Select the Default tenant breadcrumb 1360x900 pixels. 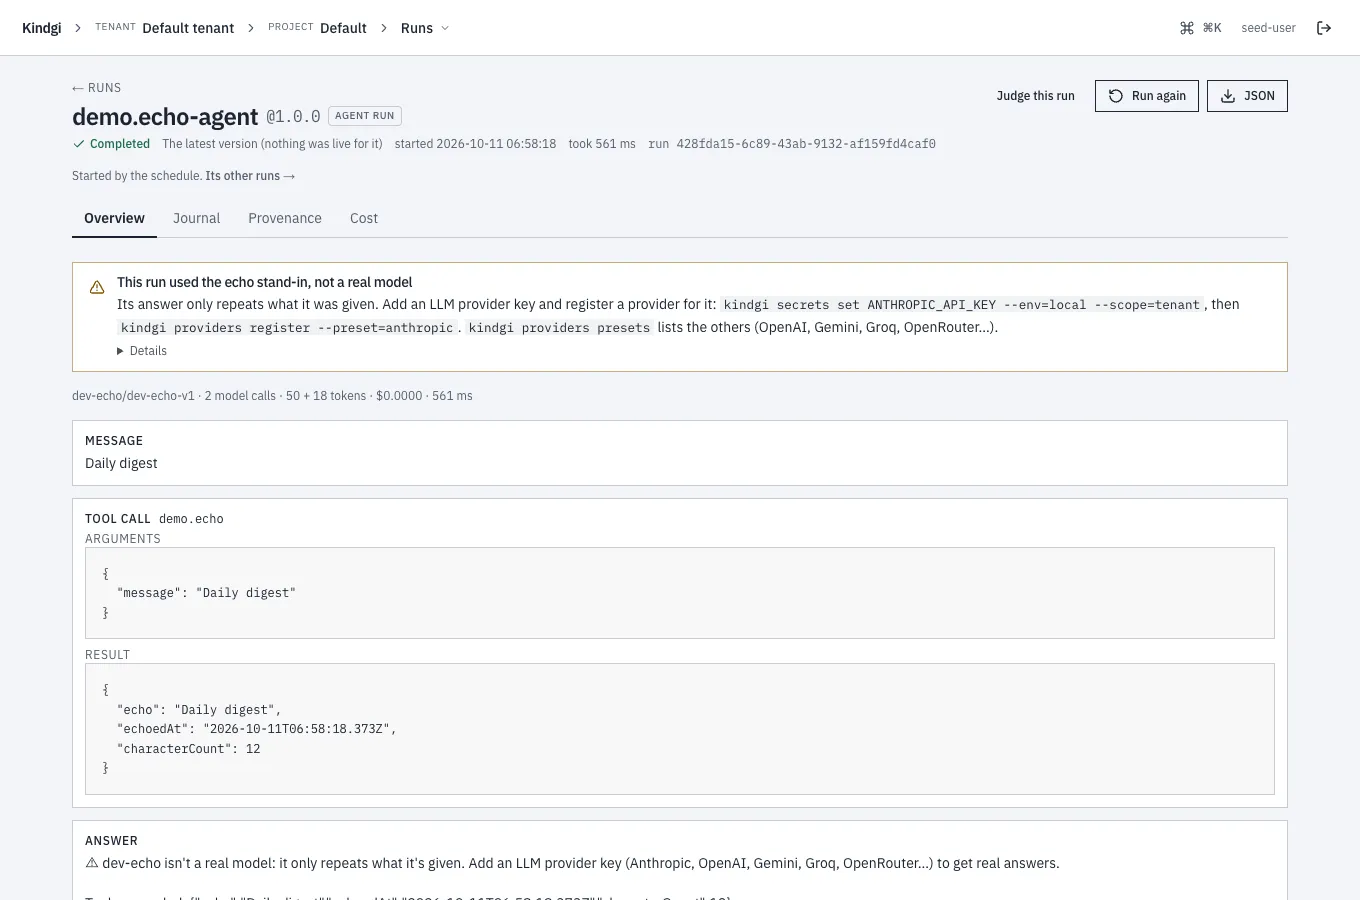(x=188, y=28)
